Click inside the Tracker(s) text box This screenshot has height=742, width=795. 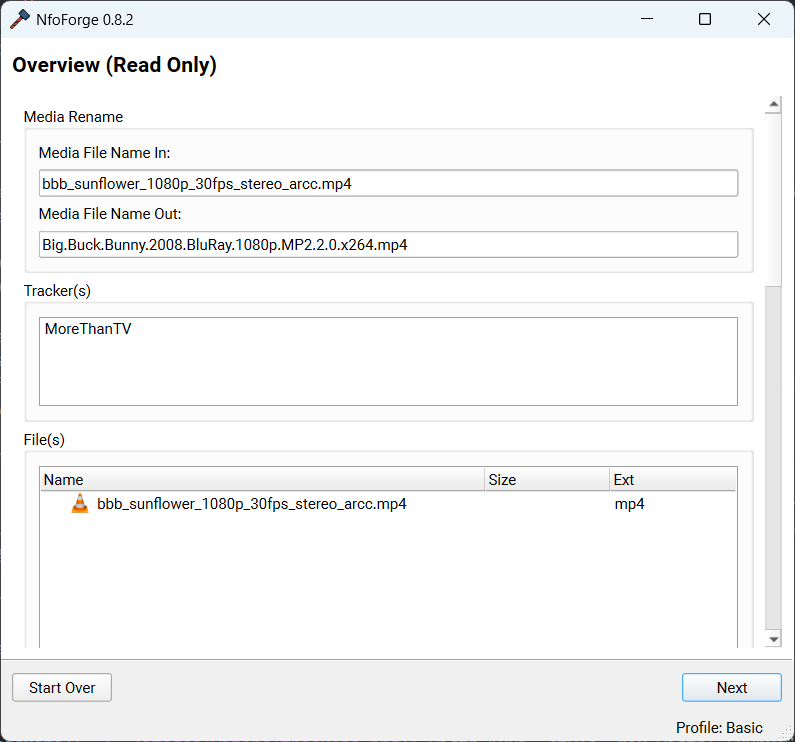388,361
